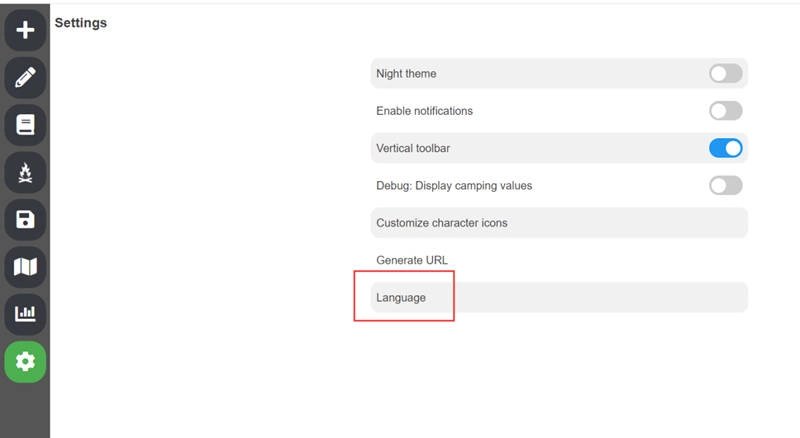Open the pencil edit tool

(25, 77)
